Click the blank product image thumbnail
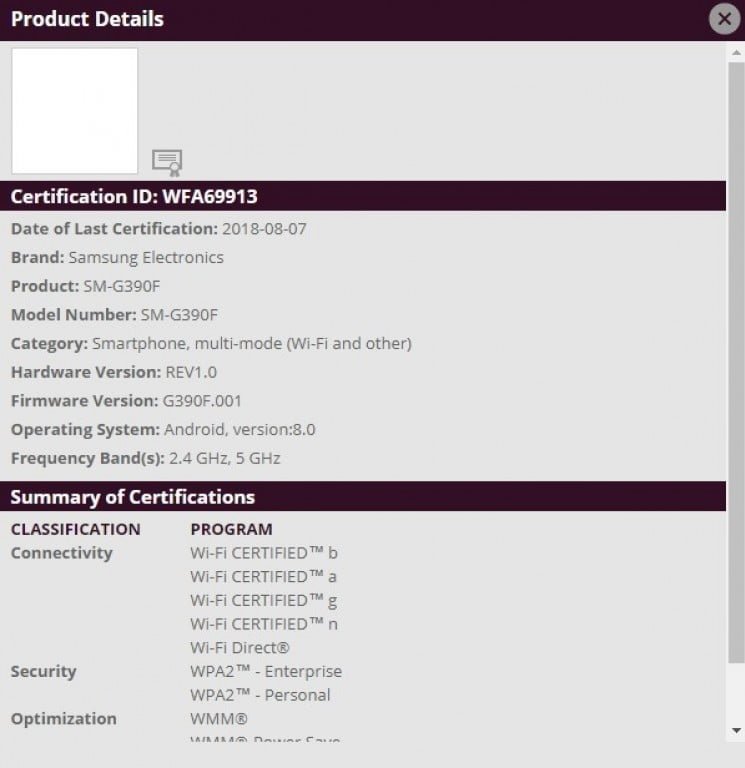This screenshot has width=745, height=768. tap(75, 111)
